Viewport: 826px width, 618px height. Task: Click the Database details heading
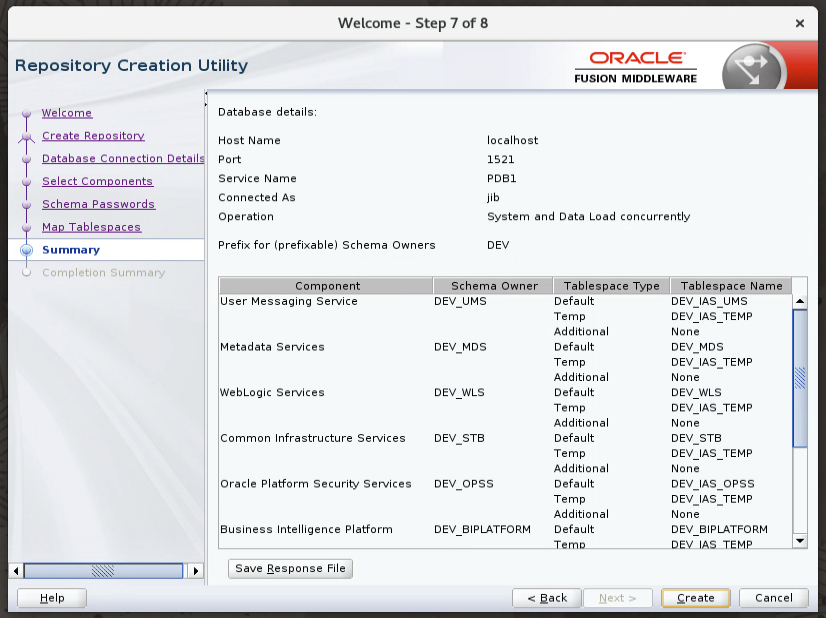tap(268, 112)
